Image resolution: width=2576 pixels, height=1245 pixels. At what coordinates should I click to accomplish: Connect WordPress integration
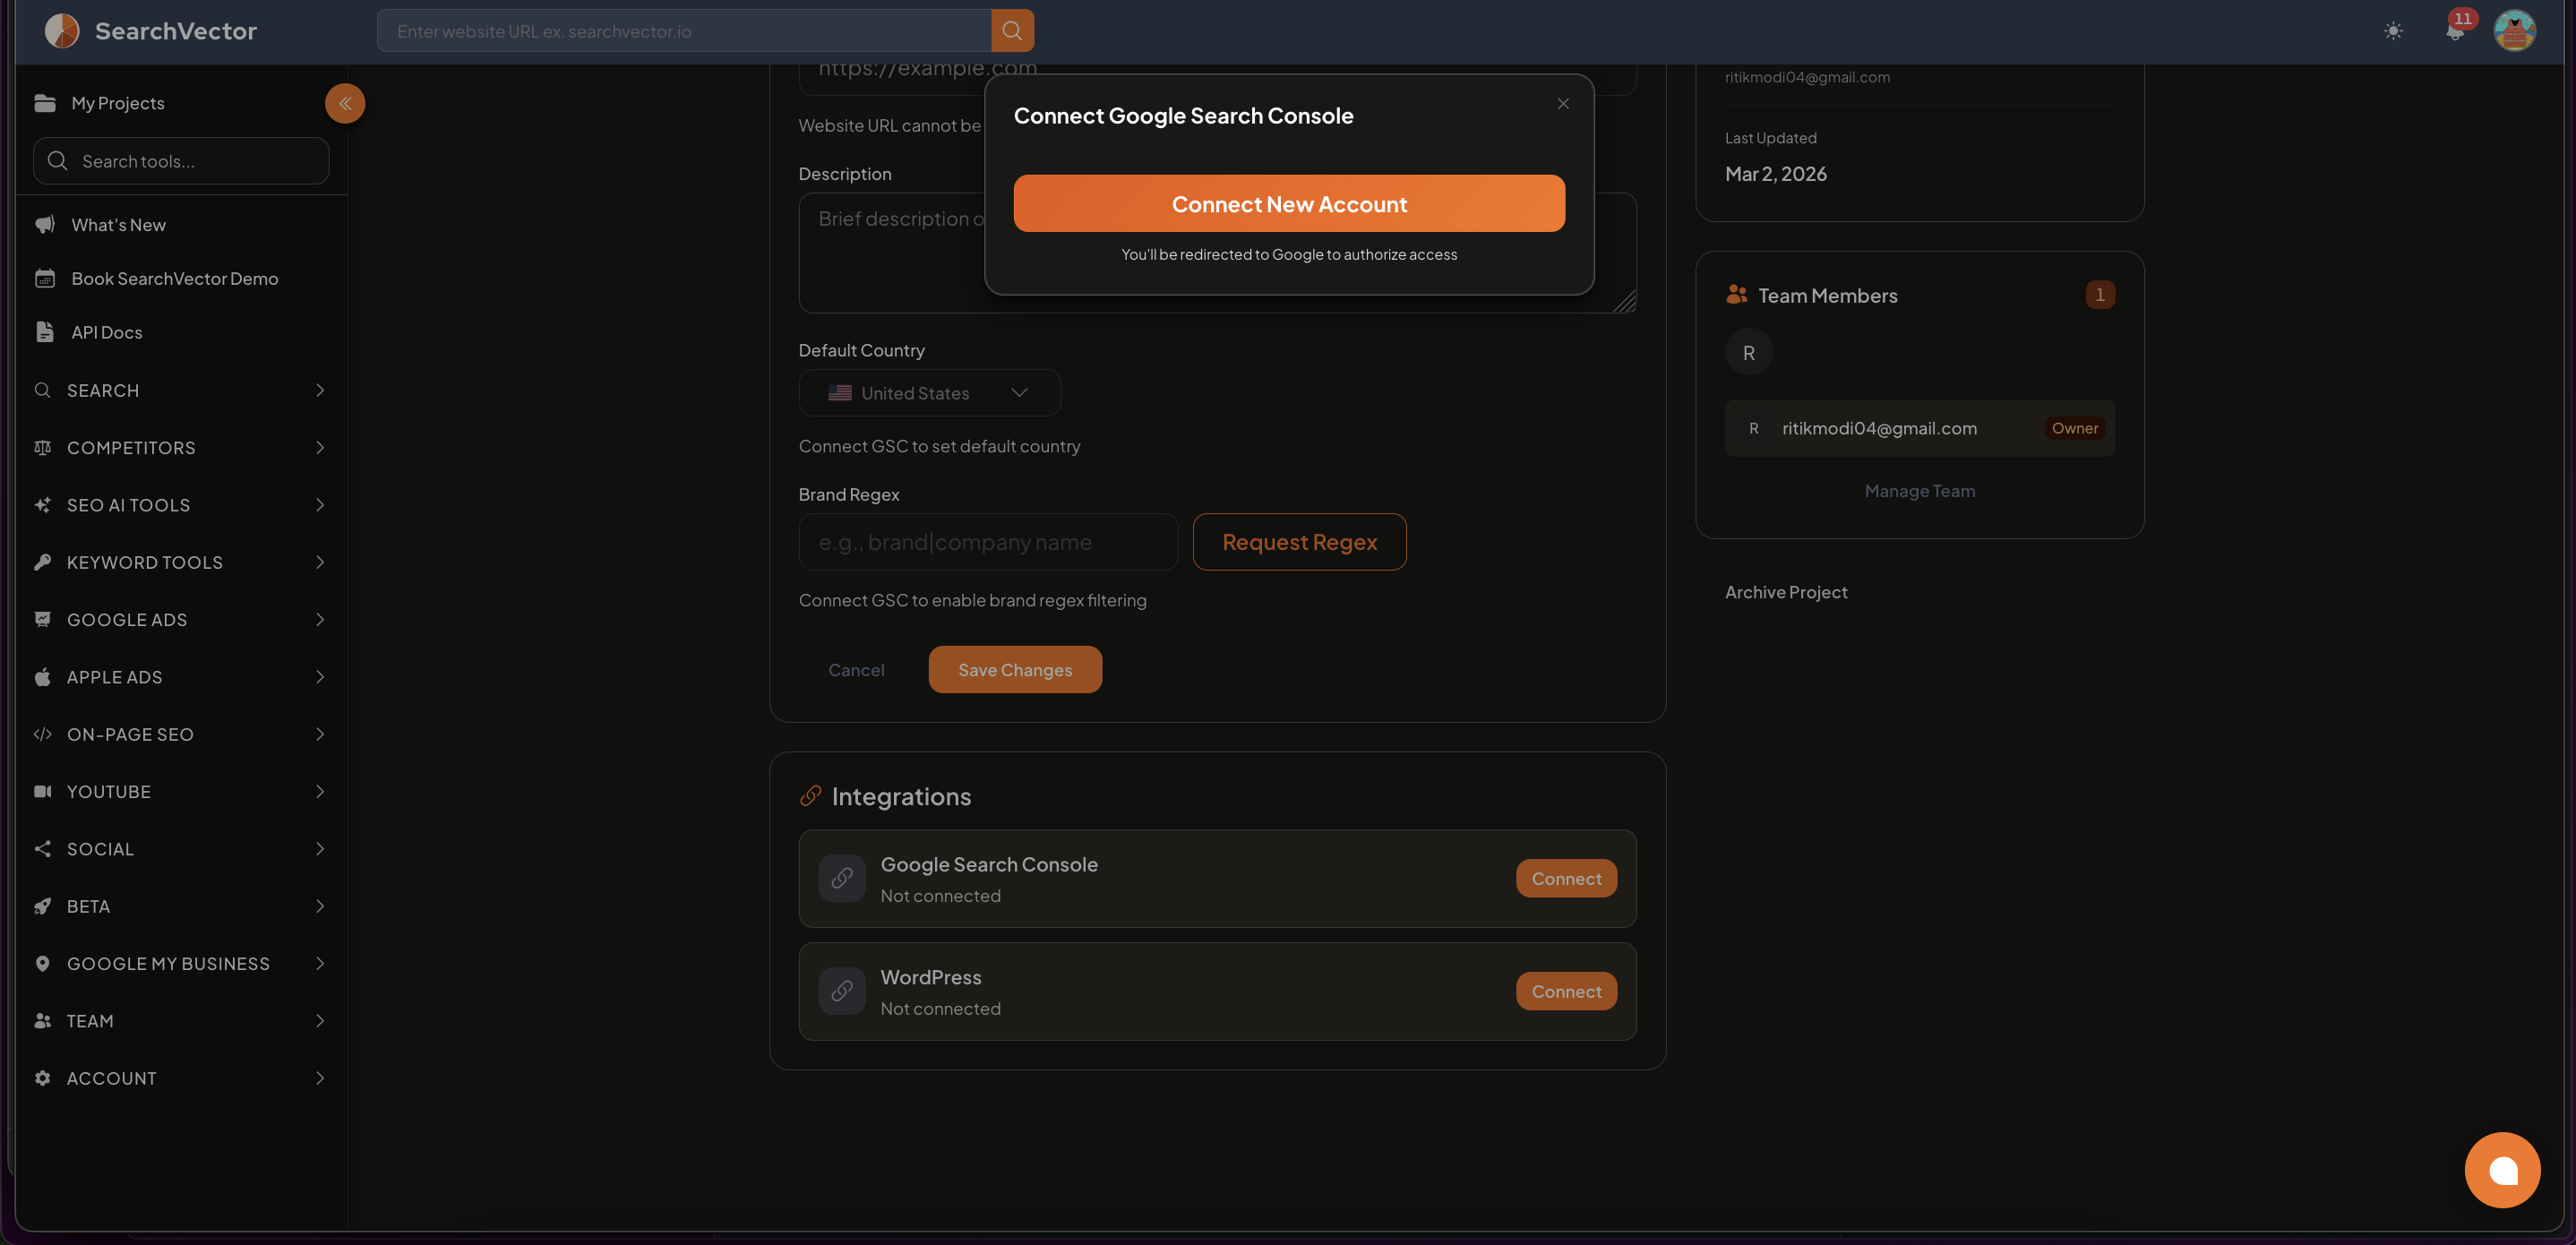1566,991
